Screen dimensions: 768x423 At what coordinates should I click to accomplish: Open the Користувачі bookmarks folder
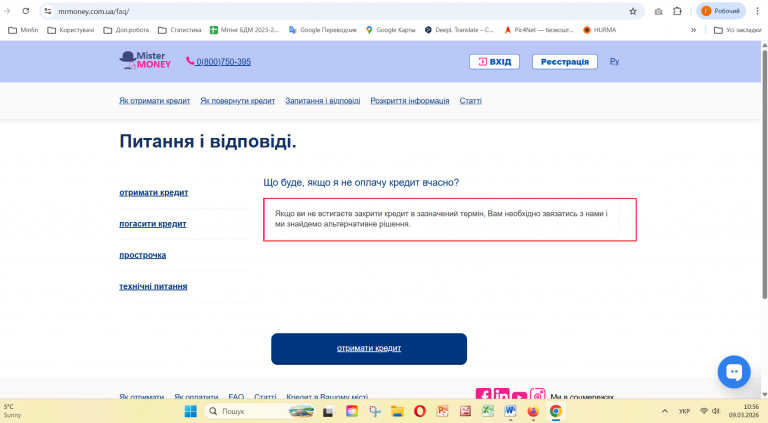(x=71, y=30)
